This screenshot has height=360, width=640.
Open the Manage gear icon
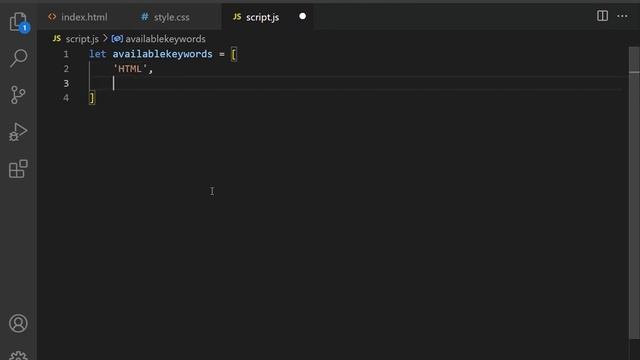(18, 356)
